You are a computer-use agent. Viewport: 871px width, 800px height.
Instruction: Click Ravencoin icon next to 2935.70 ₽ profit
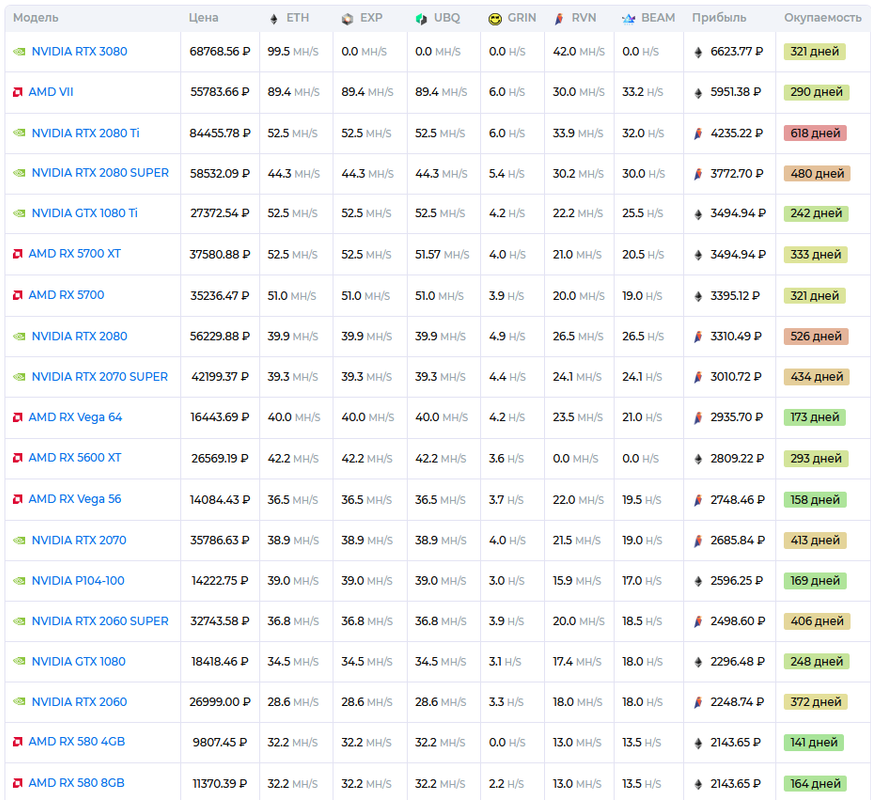[698, 418]
